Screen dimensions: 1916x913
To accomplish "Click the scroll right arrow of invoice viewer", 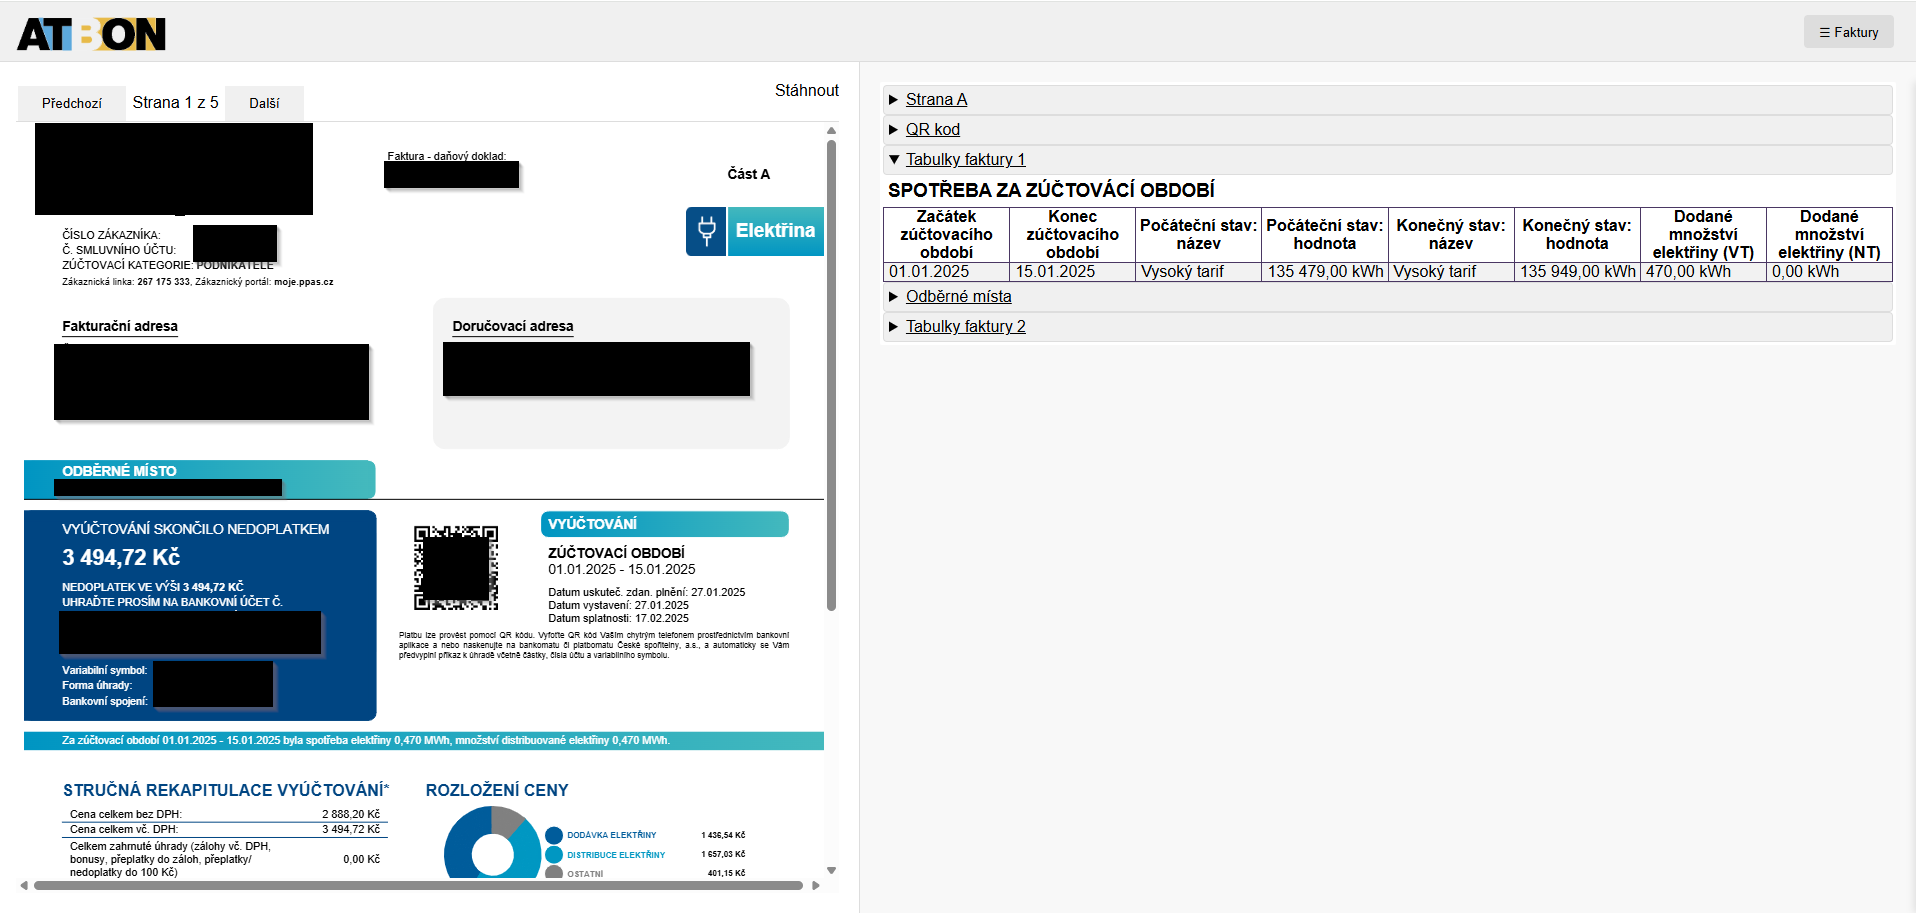I will (816, 885).
